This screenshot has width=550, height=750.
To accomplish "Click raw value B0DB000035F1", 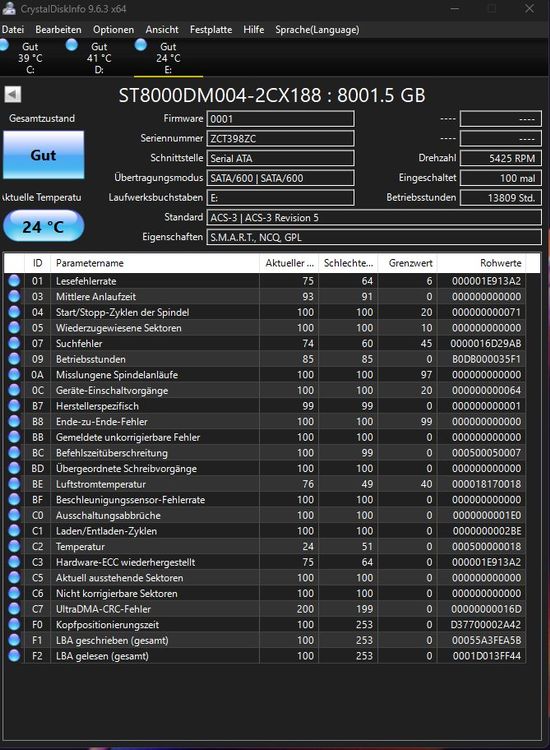I will pos(486,359).
